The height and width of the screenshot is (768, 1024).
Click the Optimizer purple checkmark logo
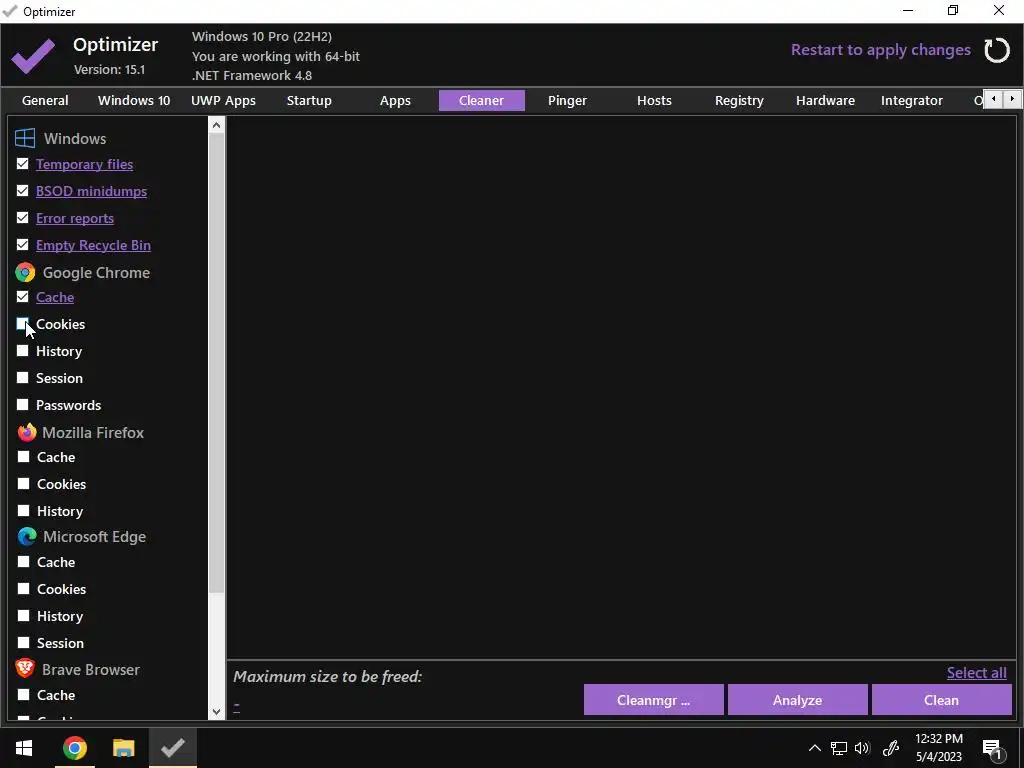click(x=33, y=56)
